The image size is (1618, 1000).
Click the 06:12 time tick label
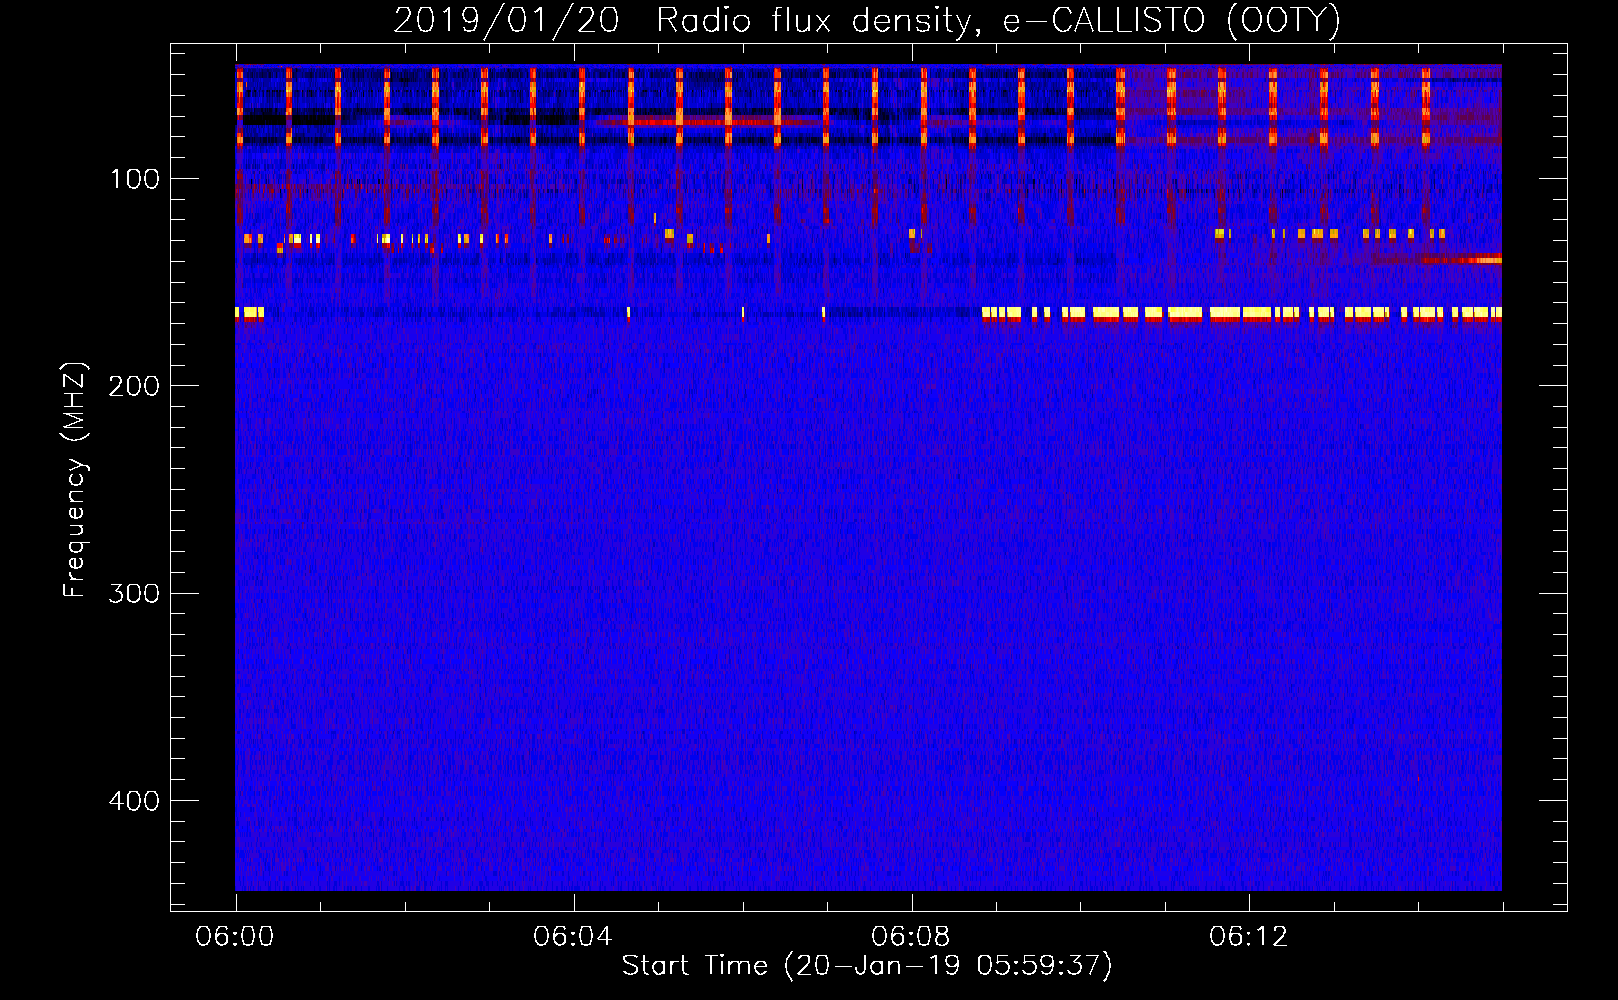point(1249,937)
